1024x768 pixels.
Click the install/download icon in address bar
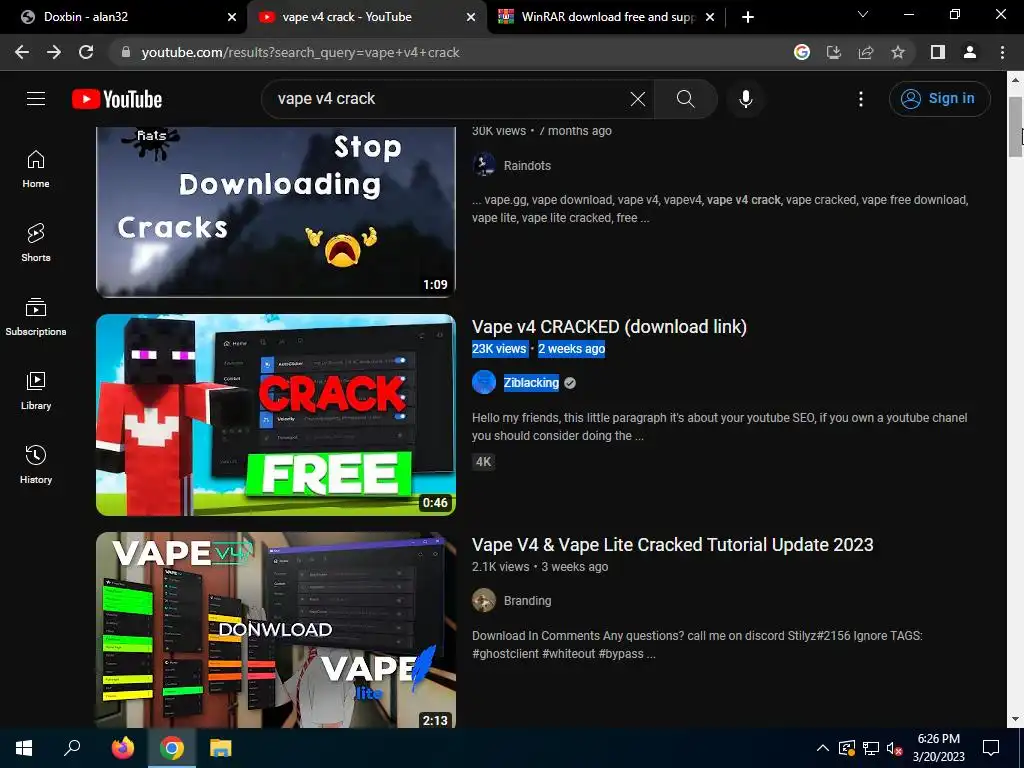833,52
